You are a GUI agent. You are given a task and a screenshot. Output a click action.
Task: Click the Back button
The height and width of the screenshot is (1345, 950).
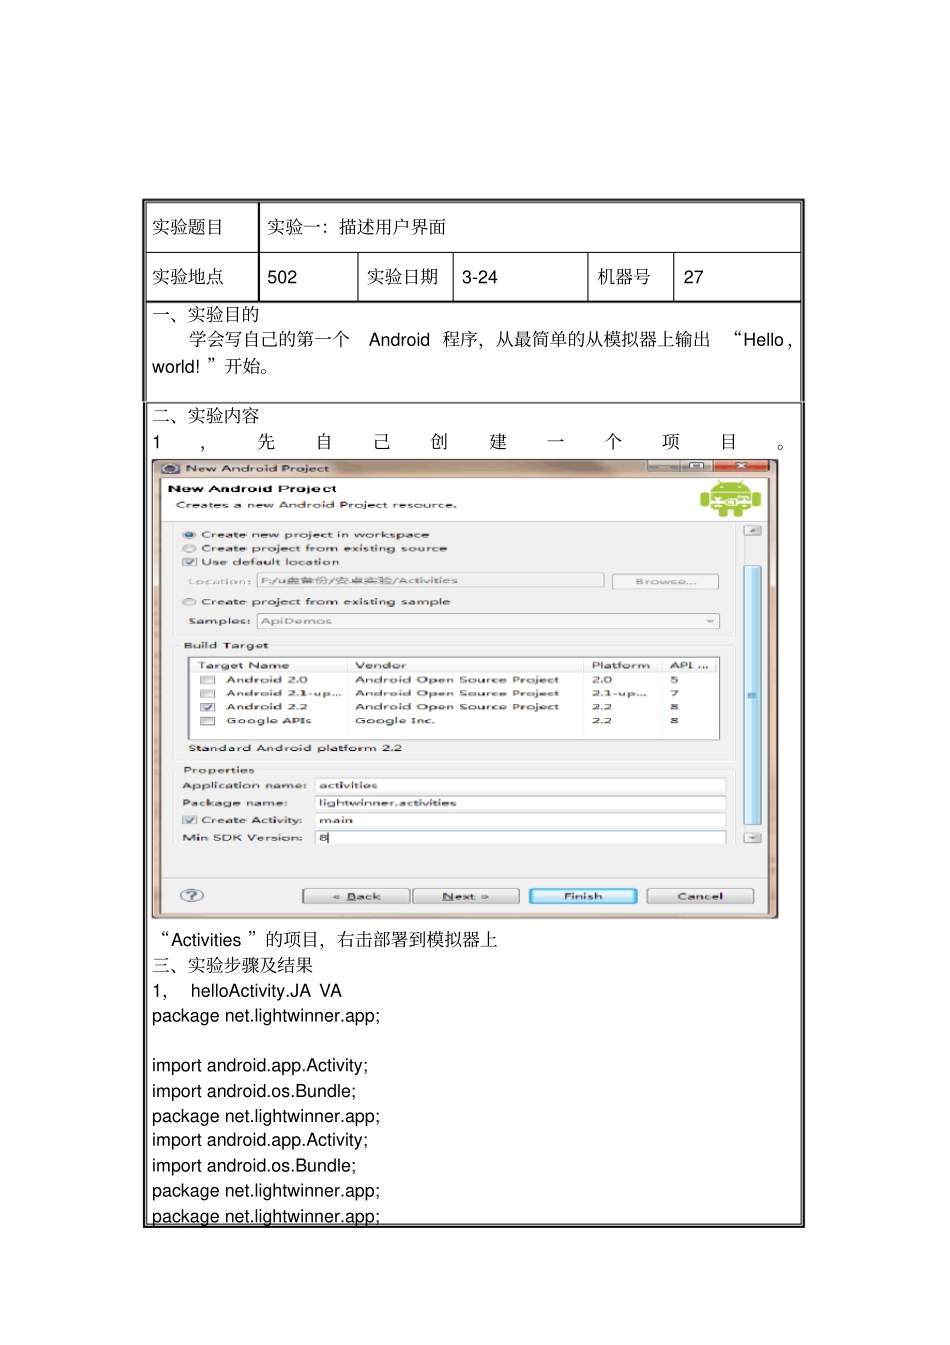pos(356,896)
